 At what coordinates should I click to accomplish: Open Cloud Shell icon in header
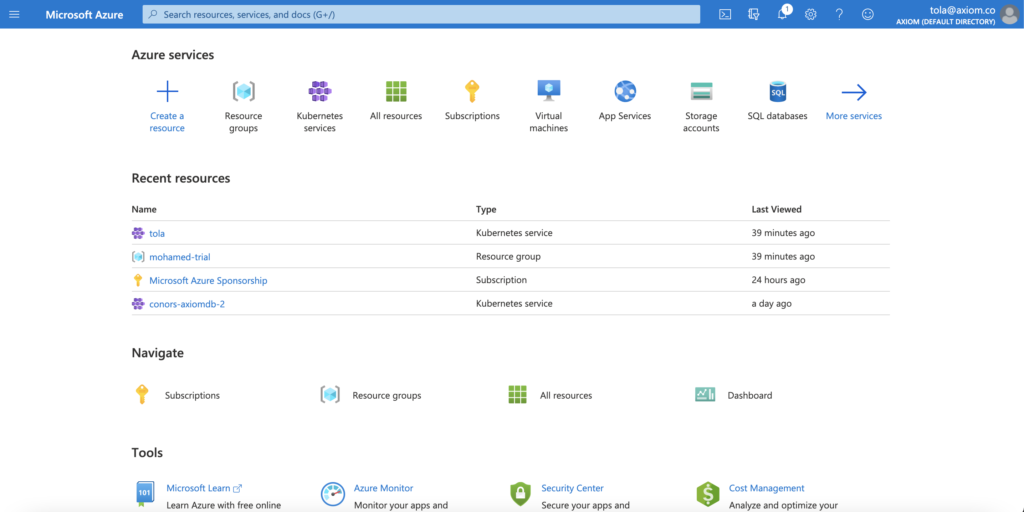725,14
